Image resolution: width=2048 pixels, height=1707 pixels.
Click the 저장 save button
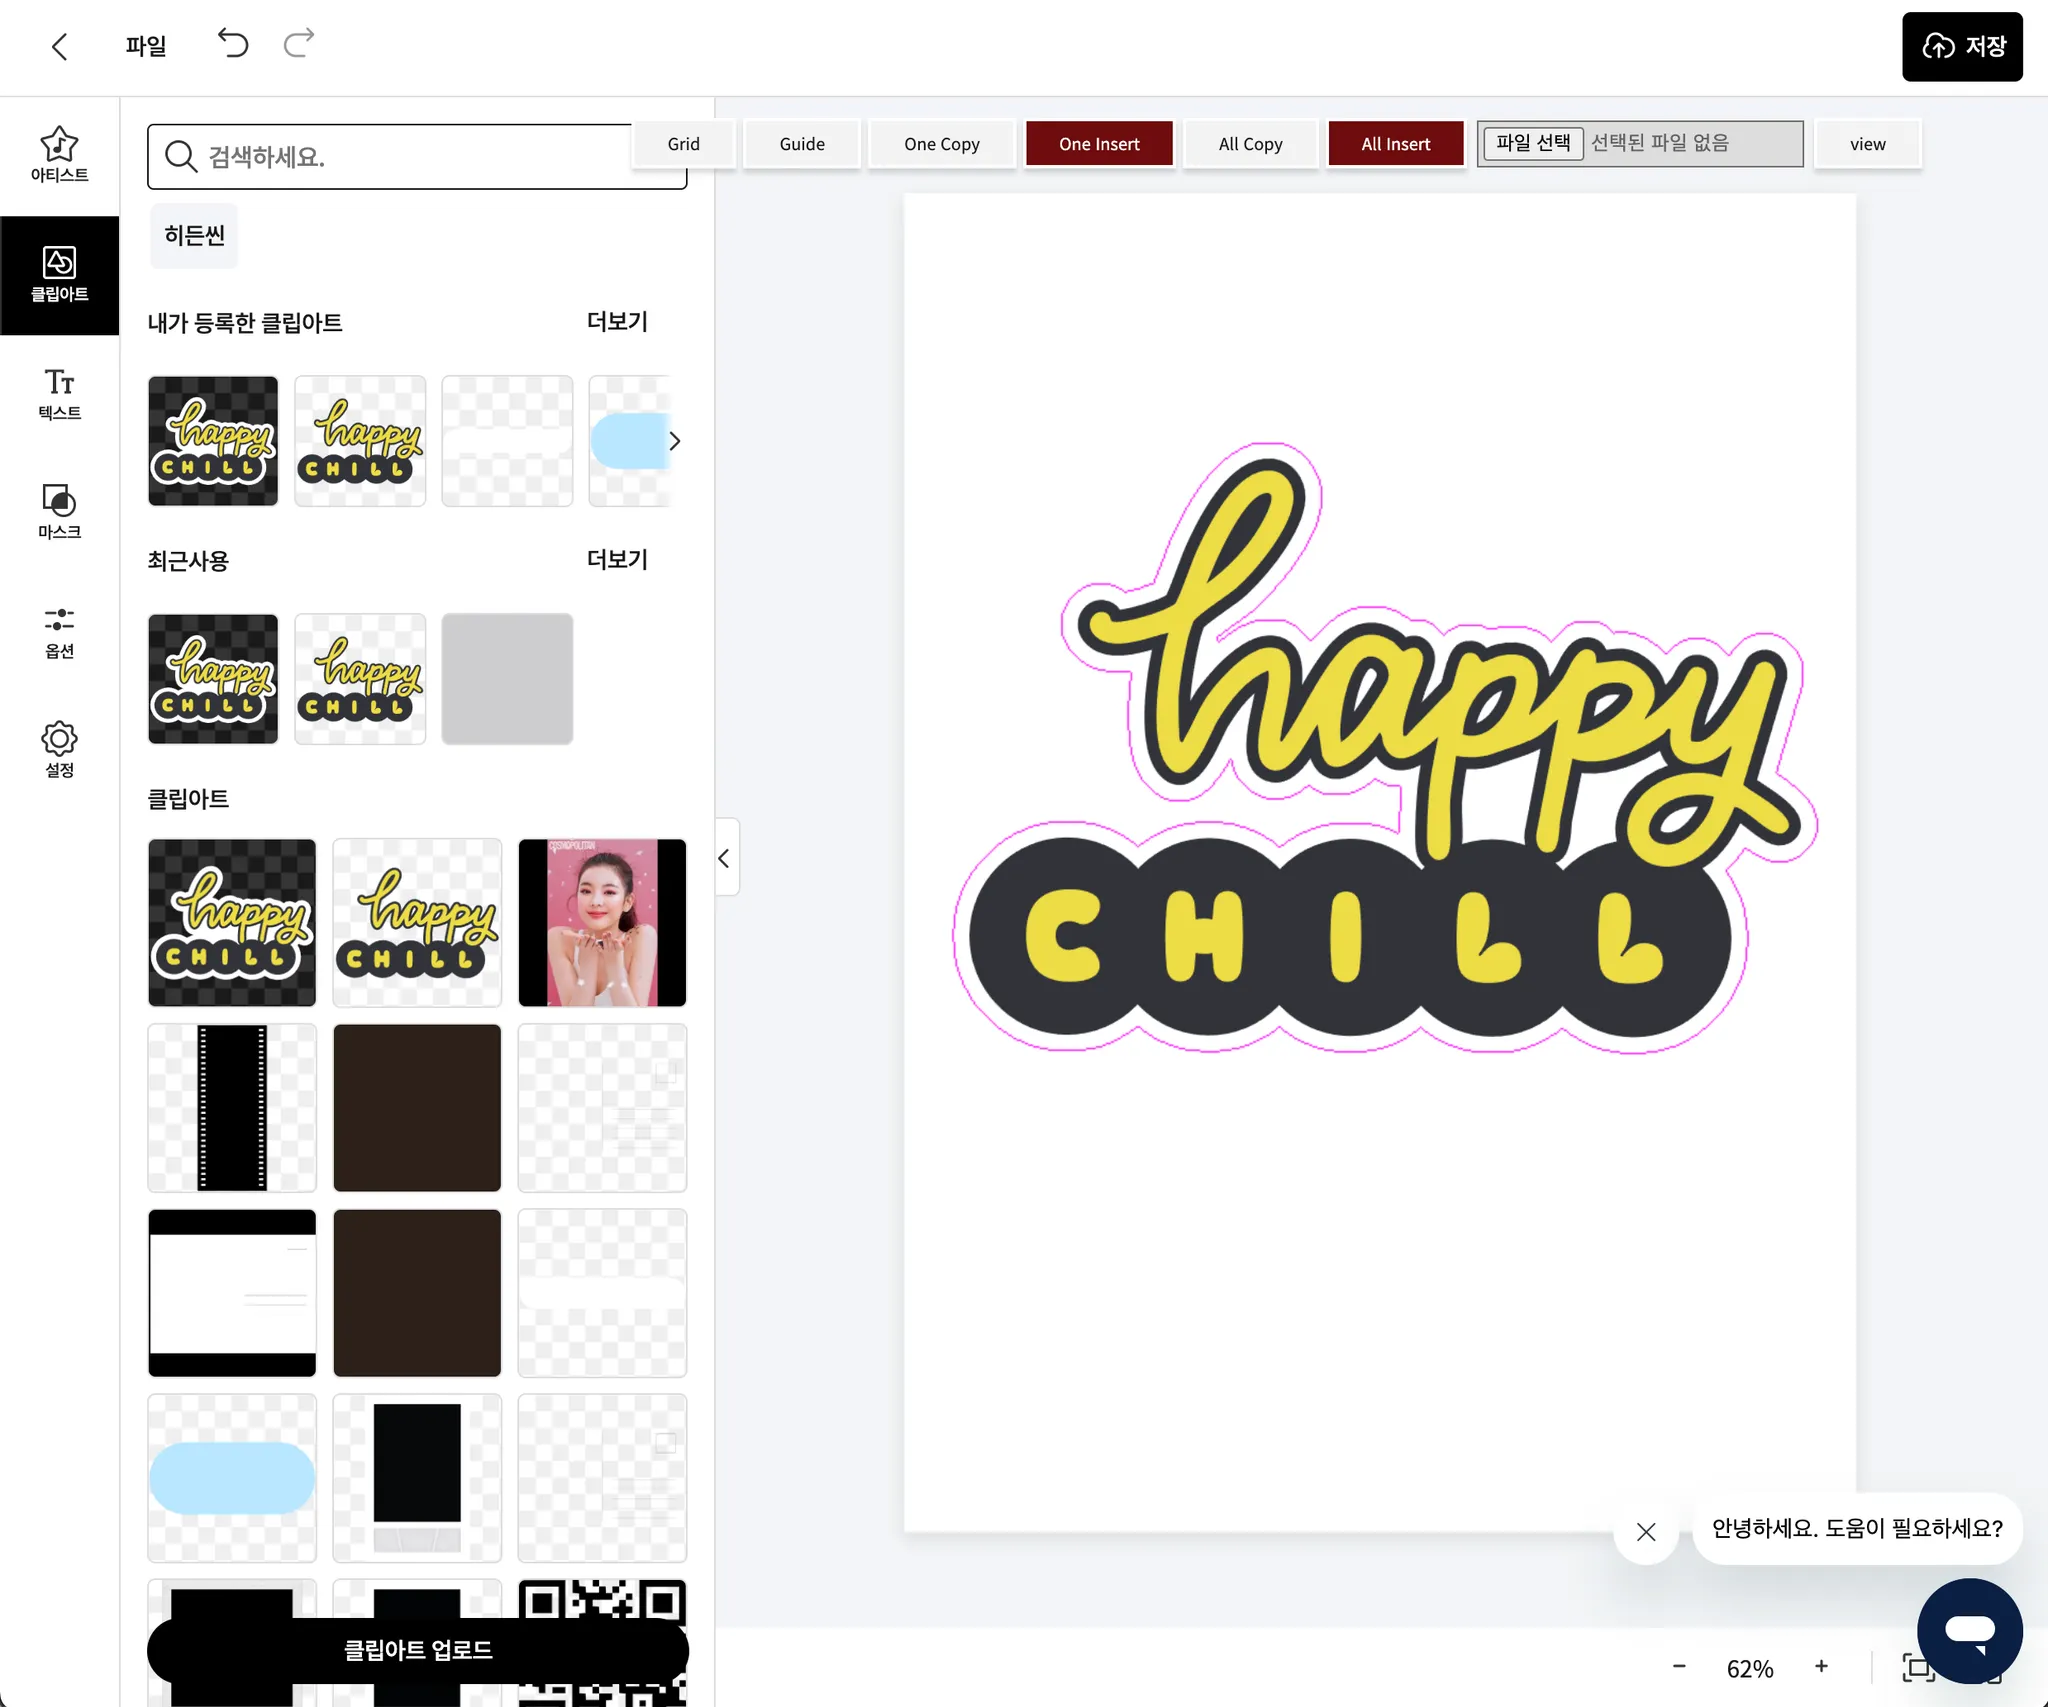coord(1962,46)
